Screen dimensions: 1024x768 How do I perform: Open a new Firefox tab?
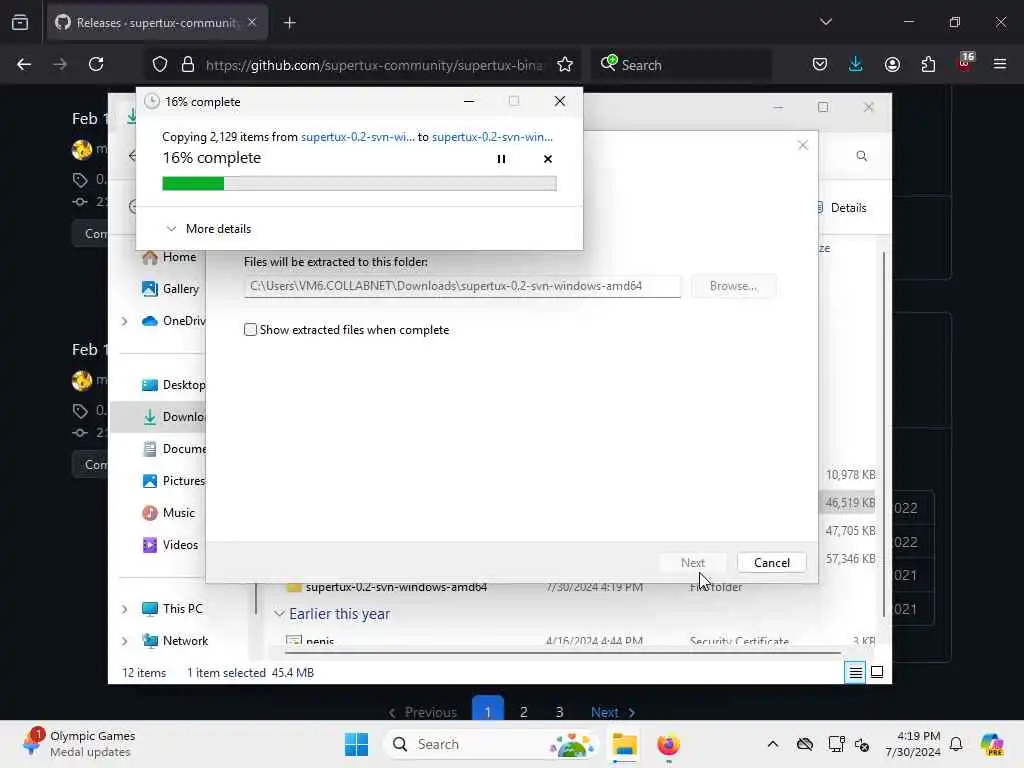(290, 23)
